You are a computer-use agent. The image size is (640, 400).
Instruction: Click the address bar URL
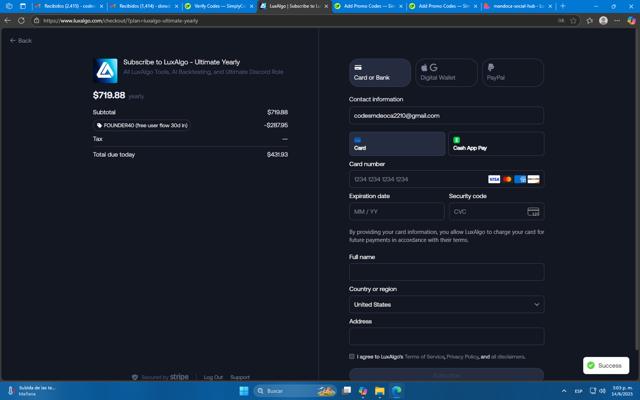pyautogui.click(x=121, y=20)
